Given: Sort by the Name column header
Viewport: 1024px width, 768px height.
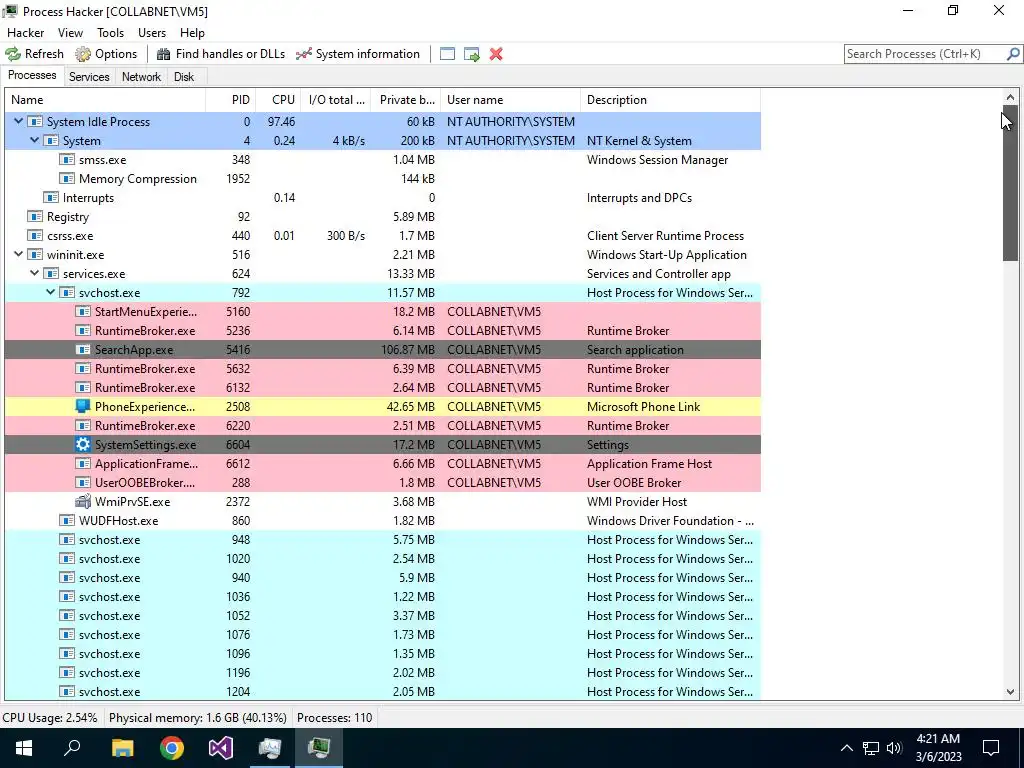Looking at the screenshot, I should tap(105, 100).
